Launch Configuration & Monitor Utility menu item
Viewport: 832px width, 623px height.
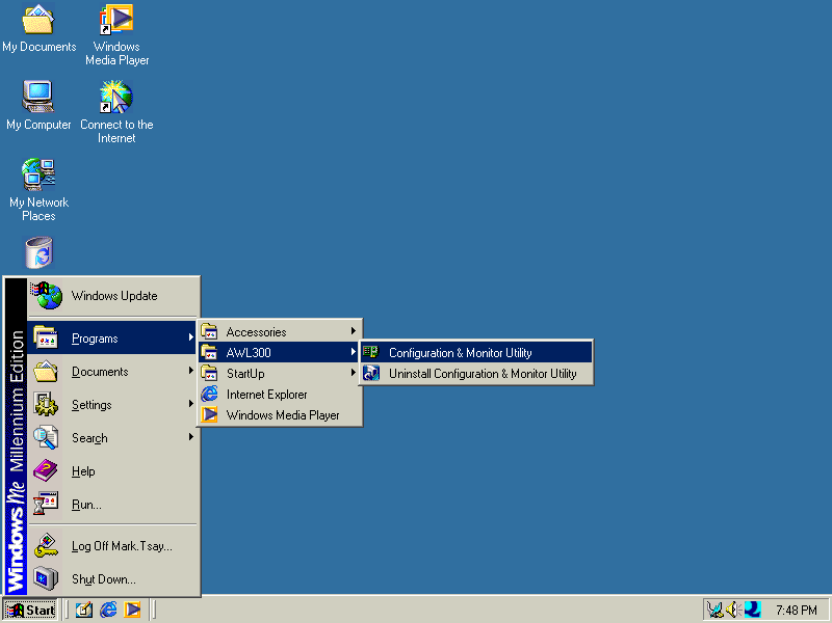476,352
